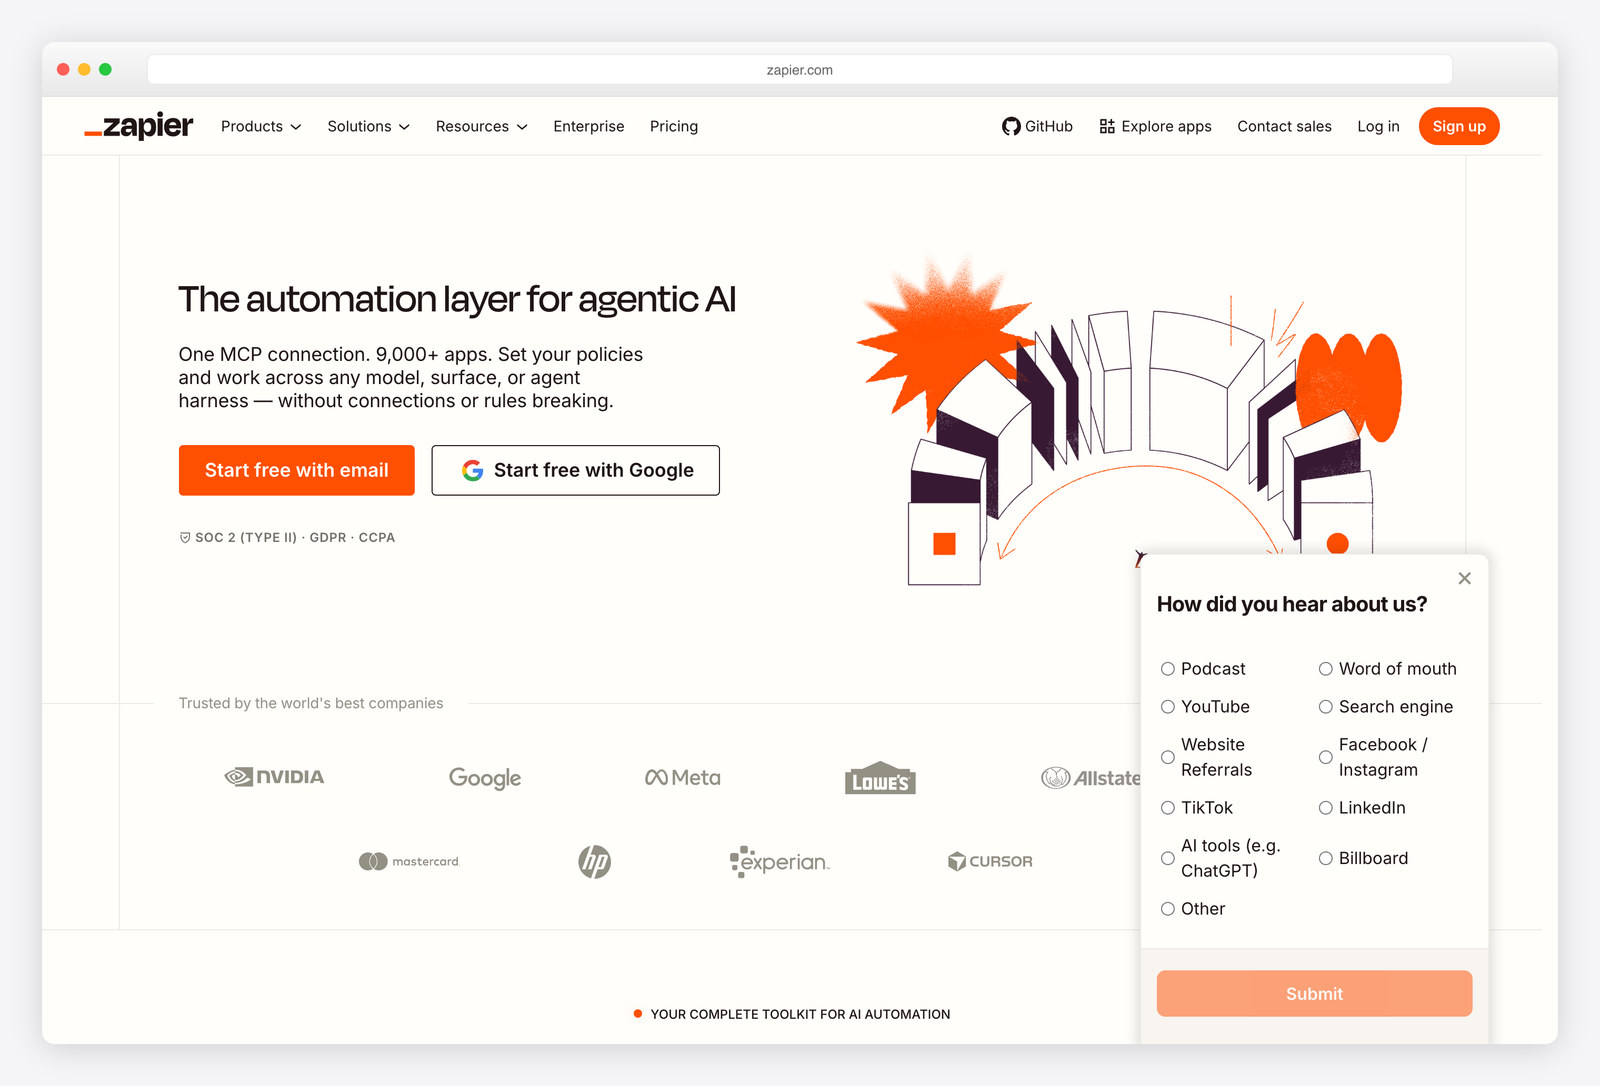Click the Google company logo

tap(485, 778)
